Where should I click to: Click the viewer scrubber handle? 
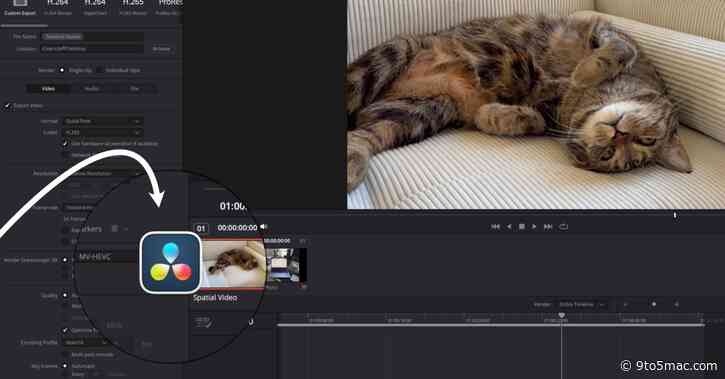(675, 215)
